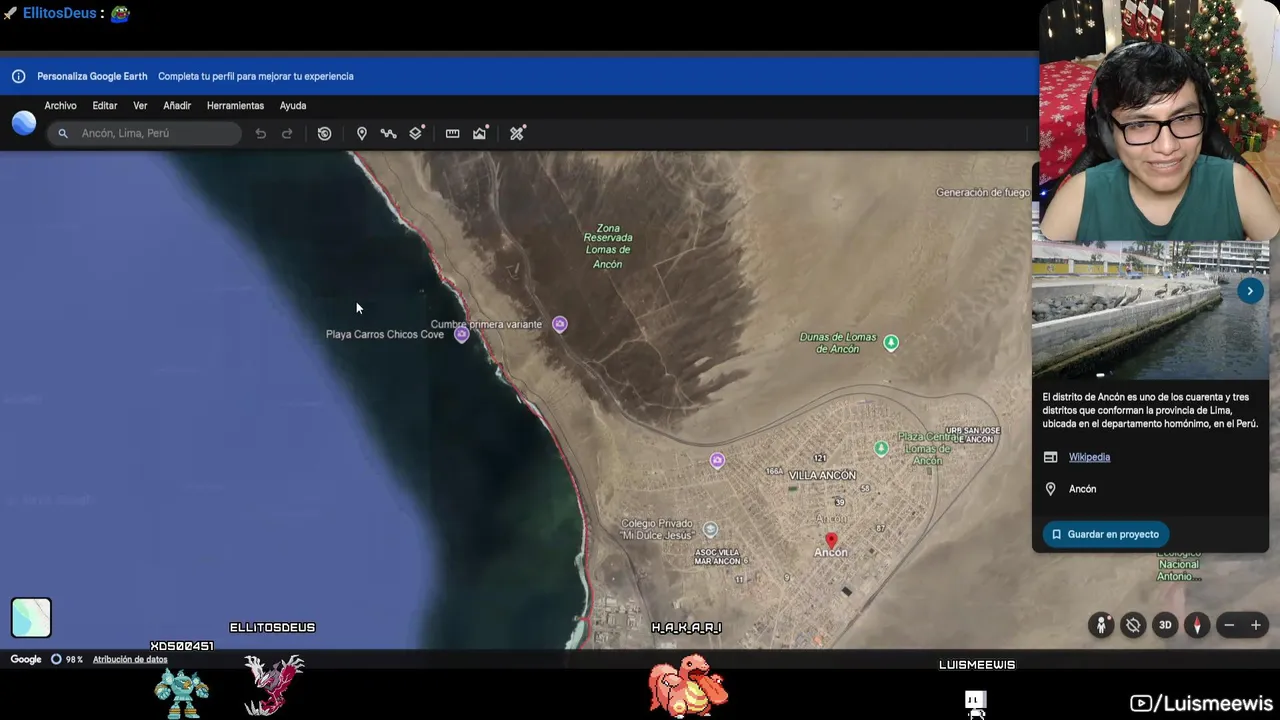Click Completa tu perfil banner text

click(256, 76)
